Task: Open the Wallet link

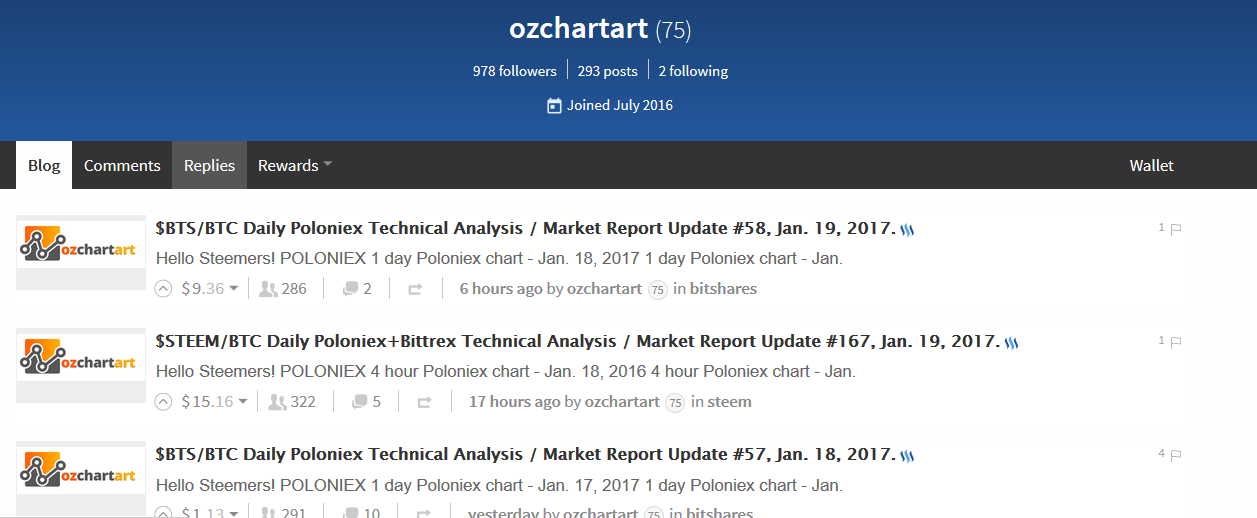Action: coord(1151,166)
